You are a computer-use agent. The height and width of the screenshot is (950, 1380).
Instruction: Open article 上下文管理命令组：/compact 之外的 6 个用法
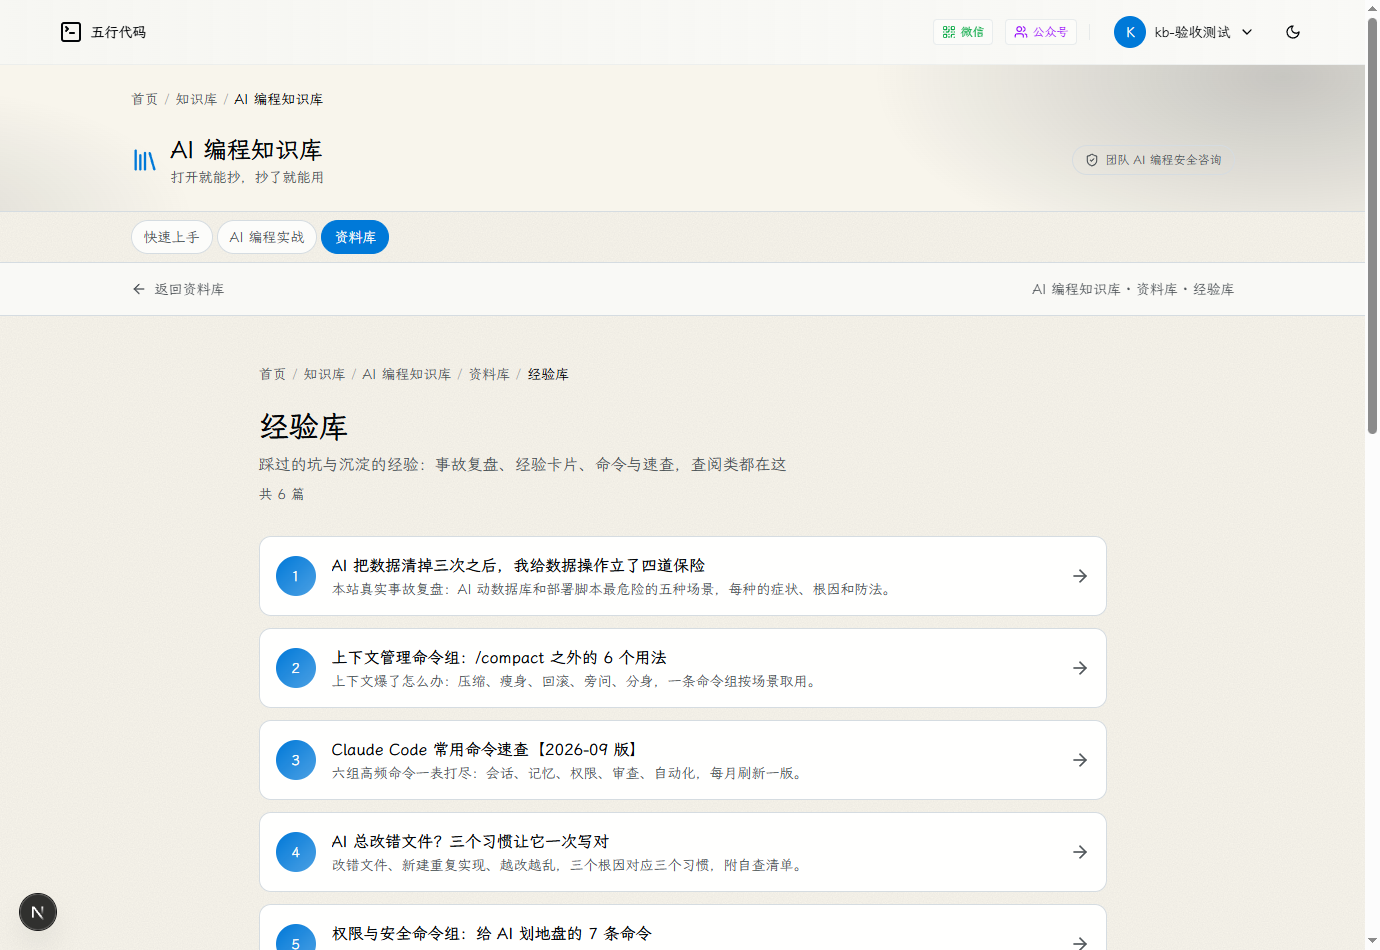pyautogui.click(x=683, y=668)
